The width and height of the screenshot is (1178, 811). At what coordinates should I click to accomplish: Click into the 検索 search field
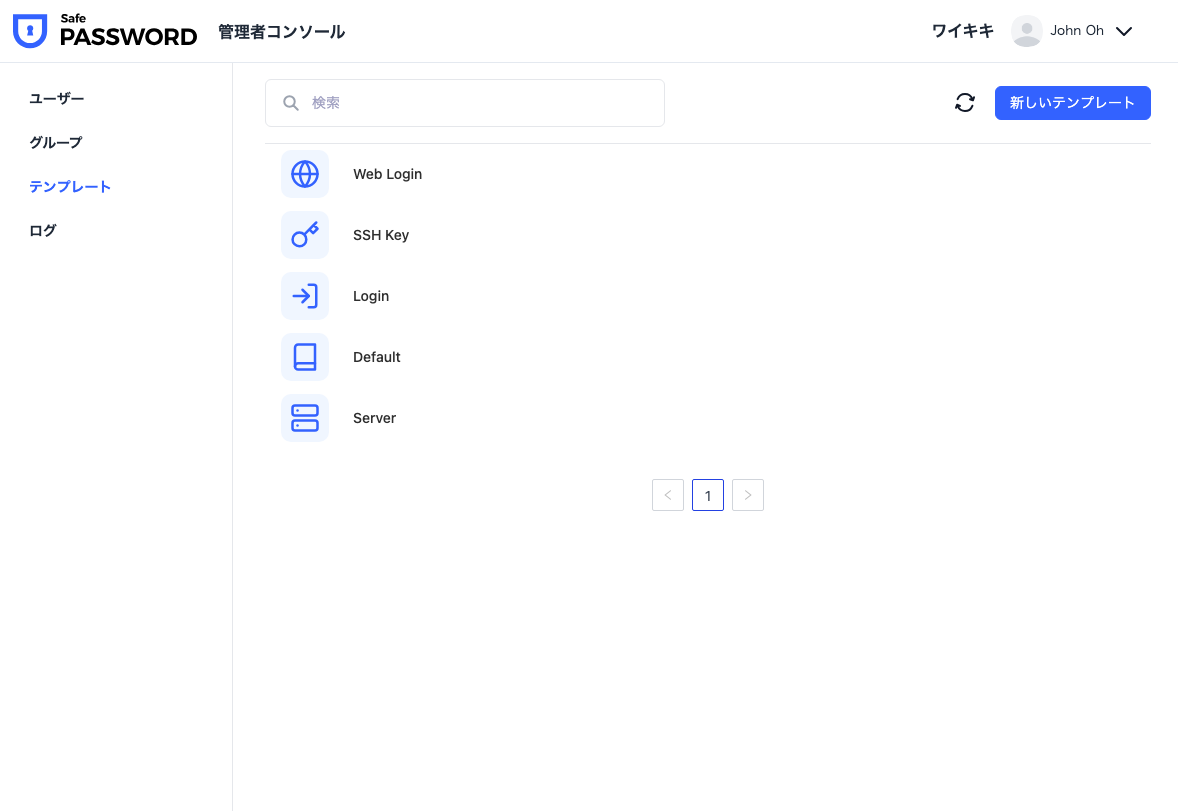(480, 103)
